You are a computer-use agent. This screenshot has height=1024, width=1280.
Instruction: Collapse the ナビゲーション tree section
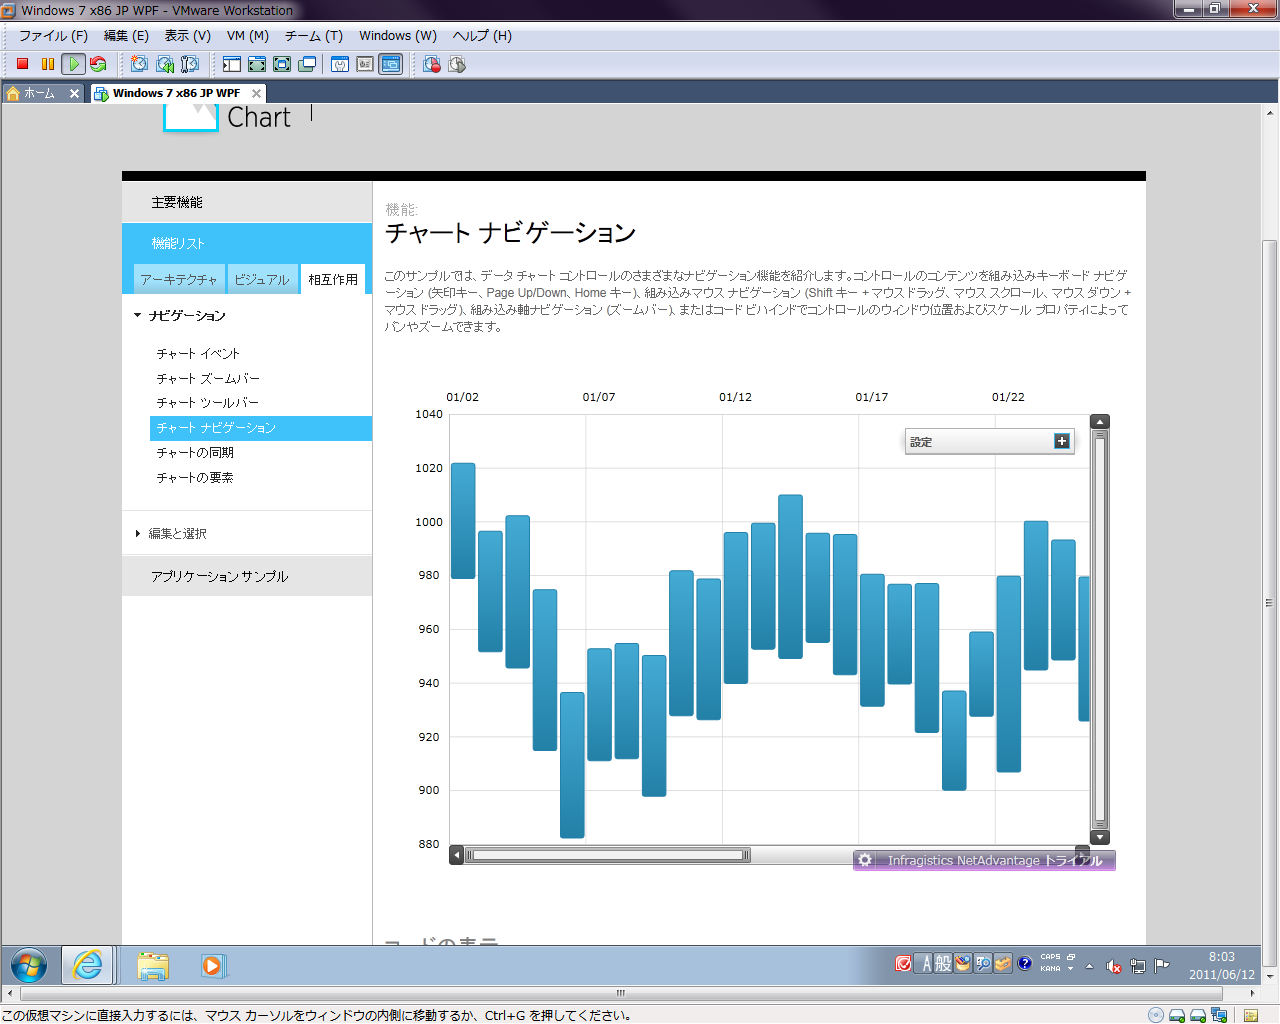(137, 315)
